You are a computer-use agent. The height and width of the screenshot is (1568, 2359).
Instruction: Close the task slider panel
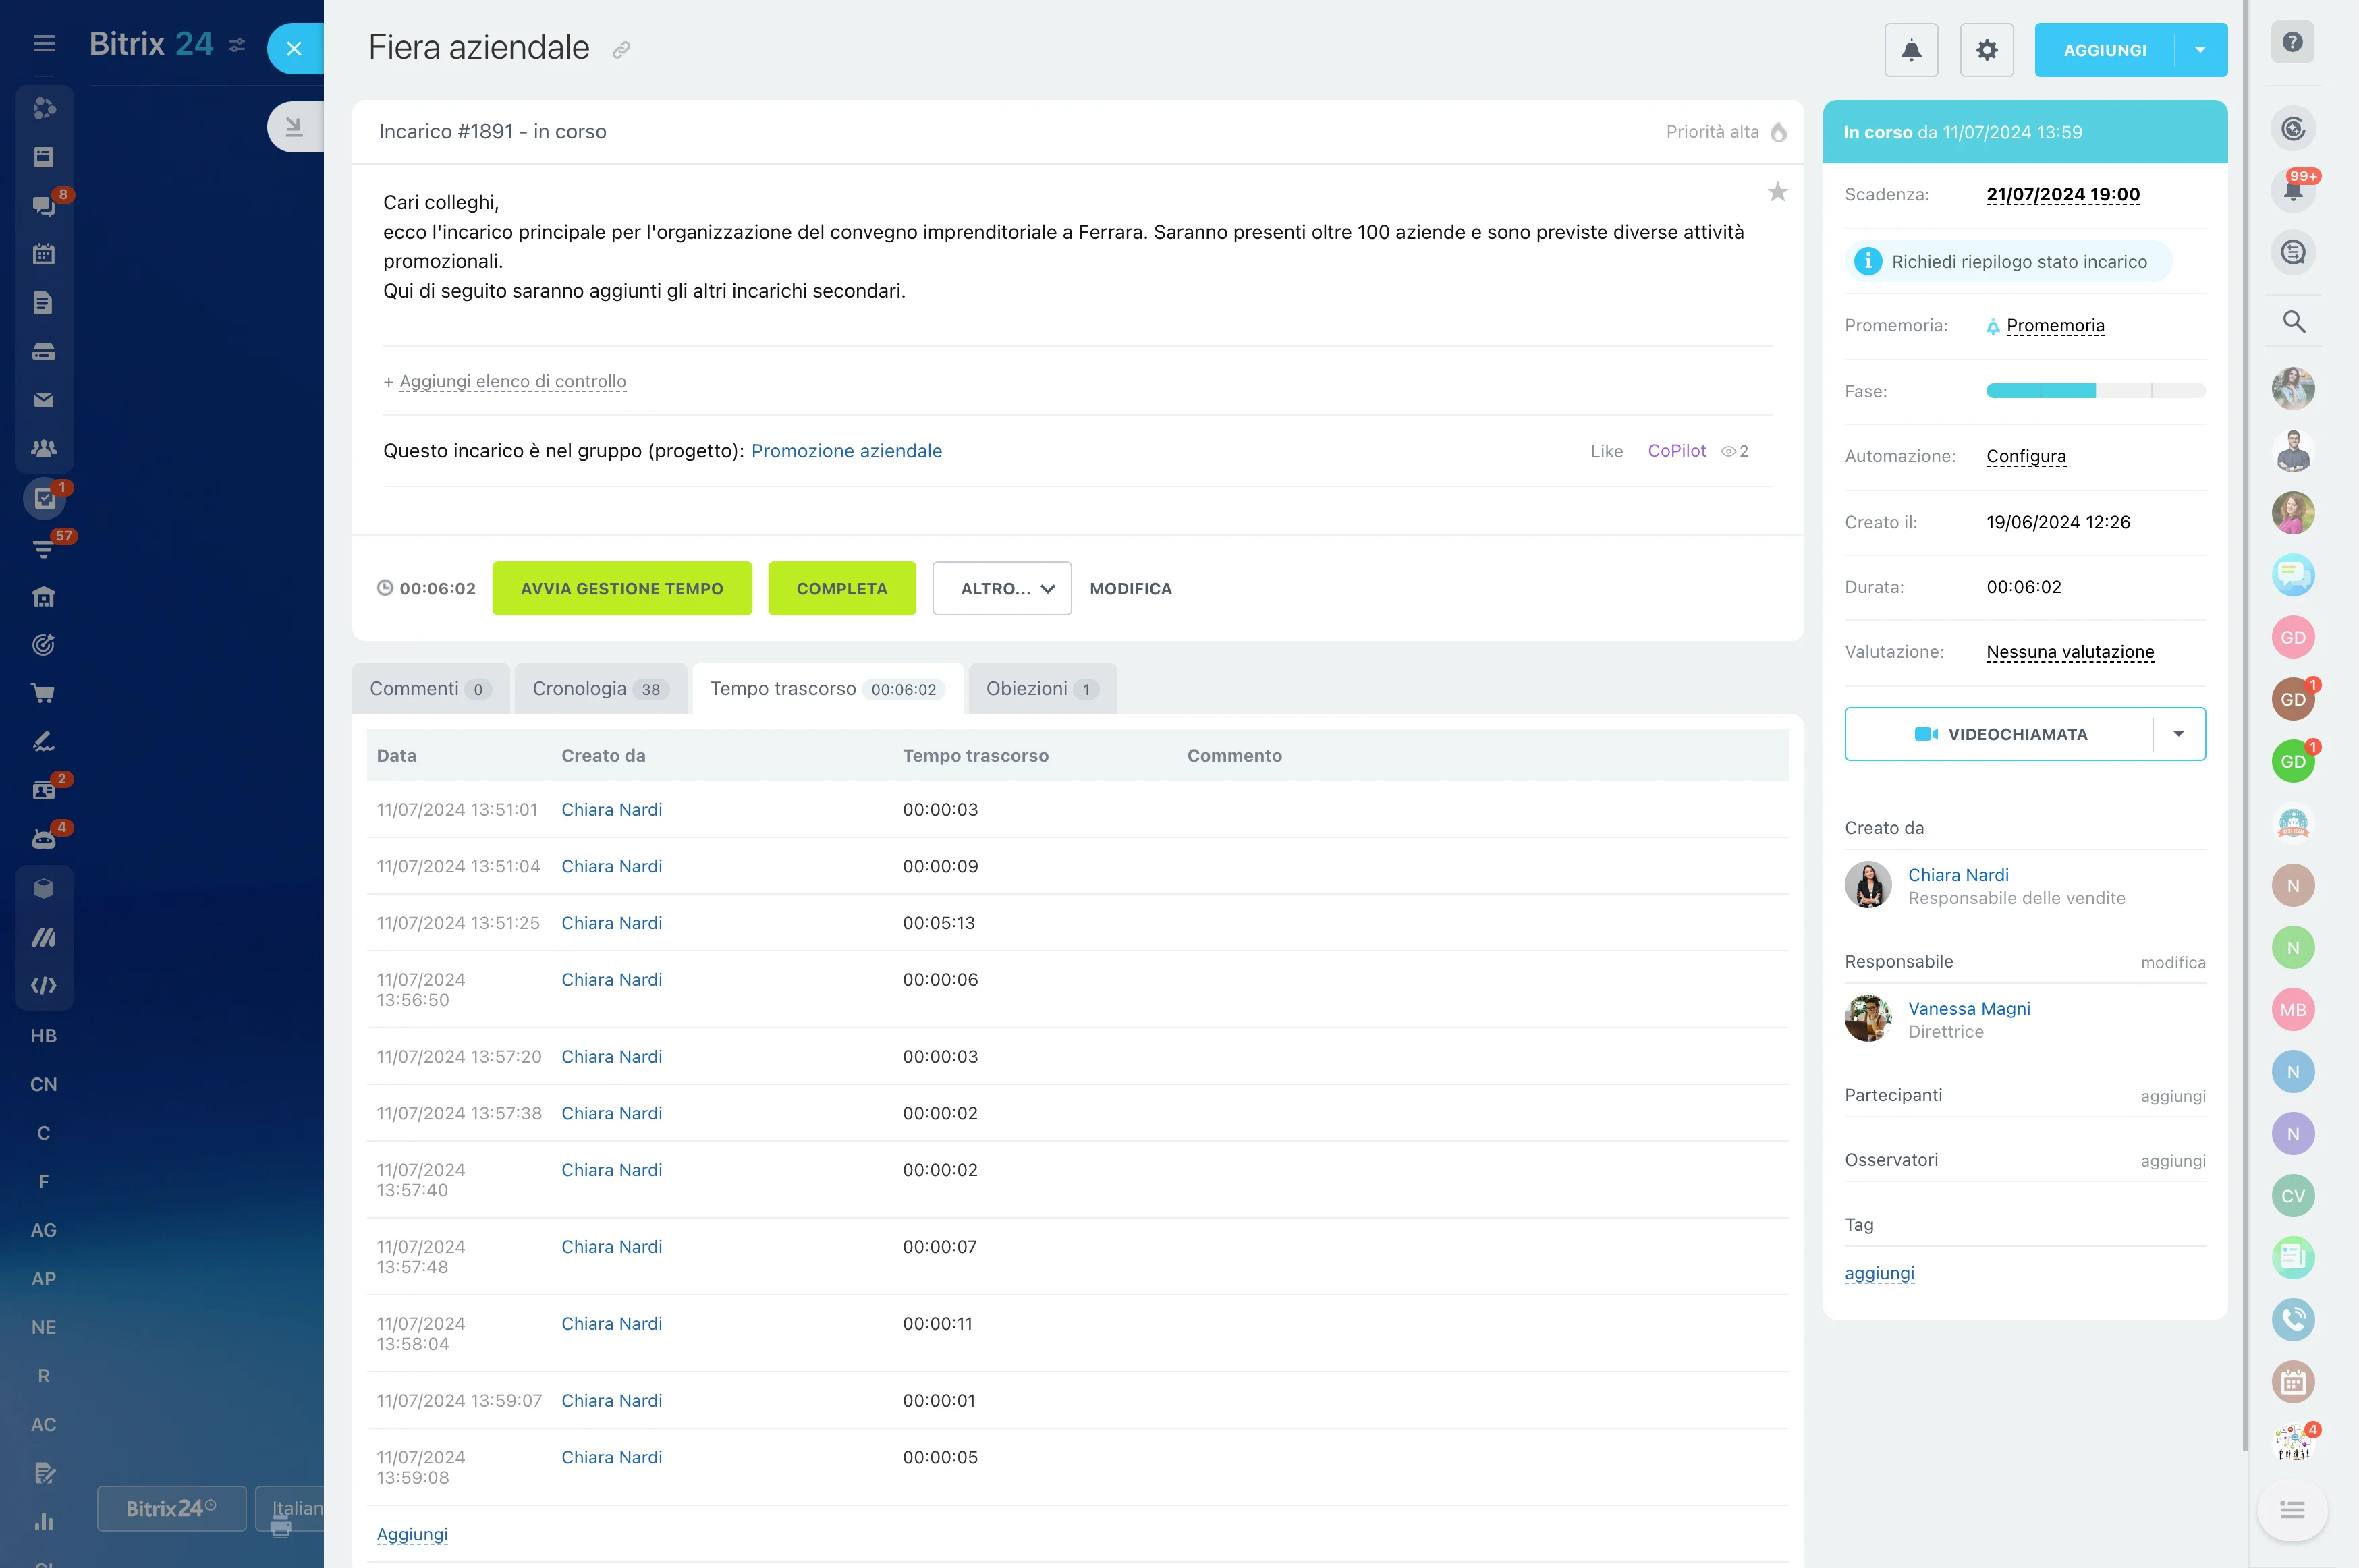click(x=294, y=48)
